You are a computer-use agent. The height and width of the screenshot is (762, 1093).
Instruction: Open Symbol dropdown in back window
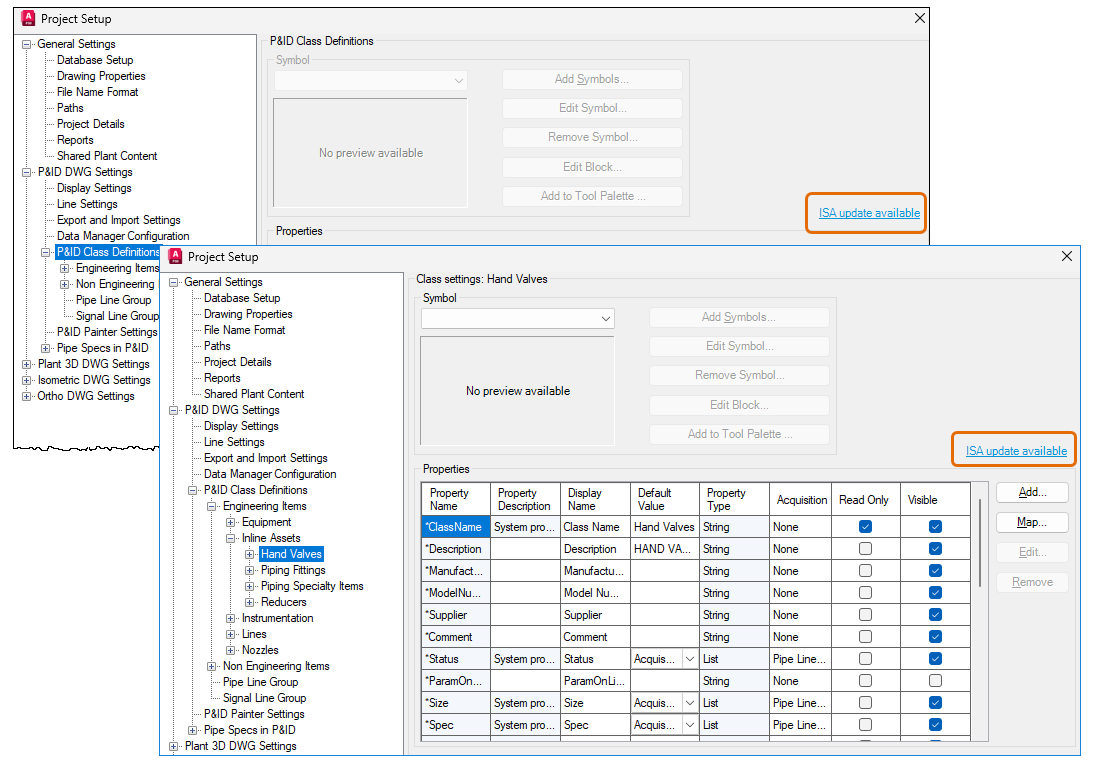tap(459, 81)
